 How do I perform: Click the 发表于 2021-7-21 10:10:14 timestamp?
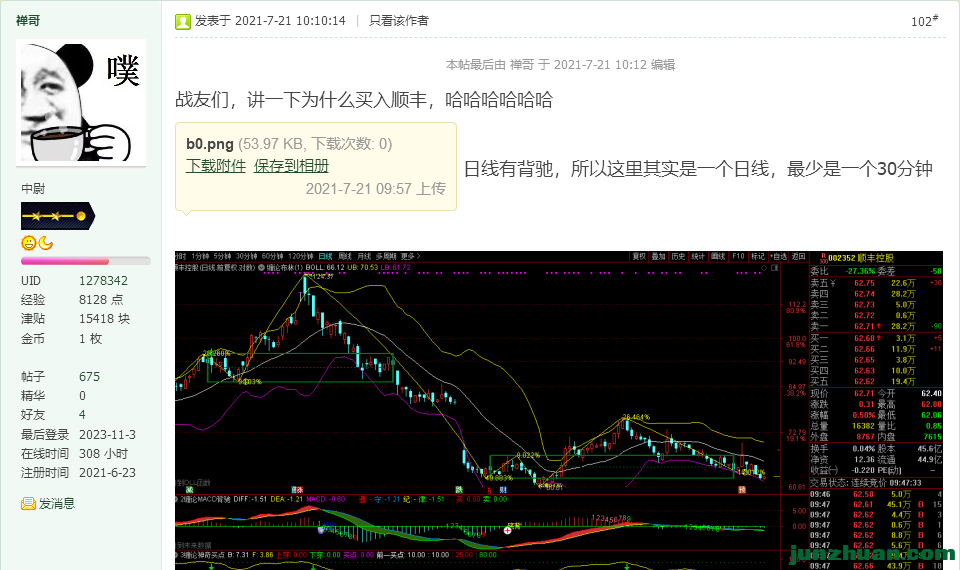coord(270,21)
